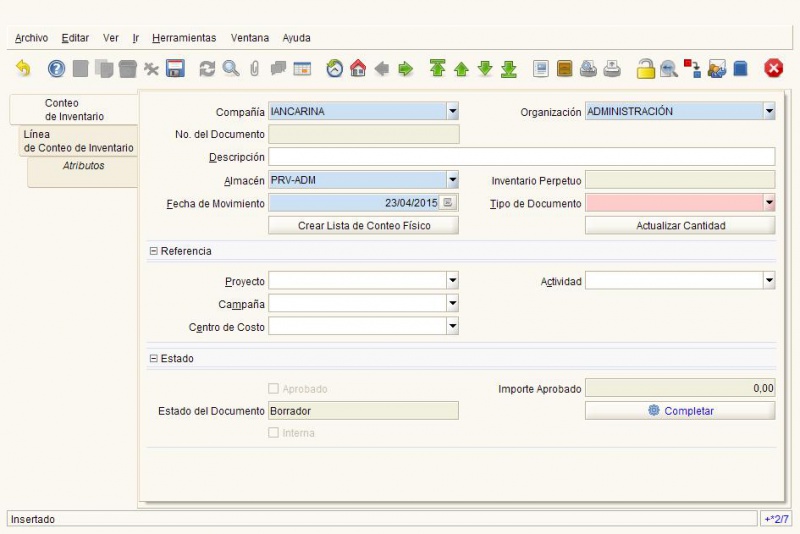Open the Proyecto dropdown
The image size is (800, 534).
pos(453,280)
